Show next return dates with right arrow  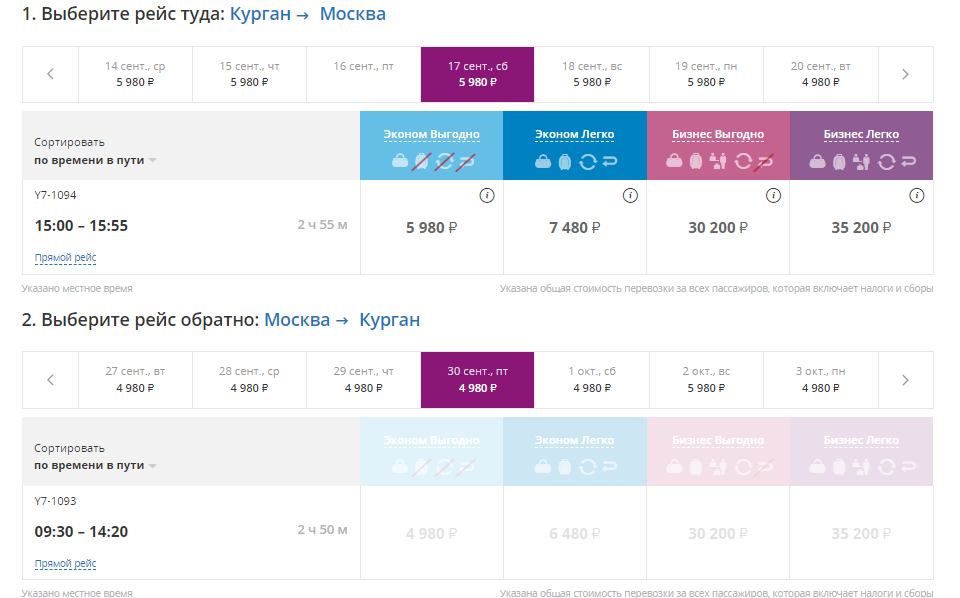point(905,380)
